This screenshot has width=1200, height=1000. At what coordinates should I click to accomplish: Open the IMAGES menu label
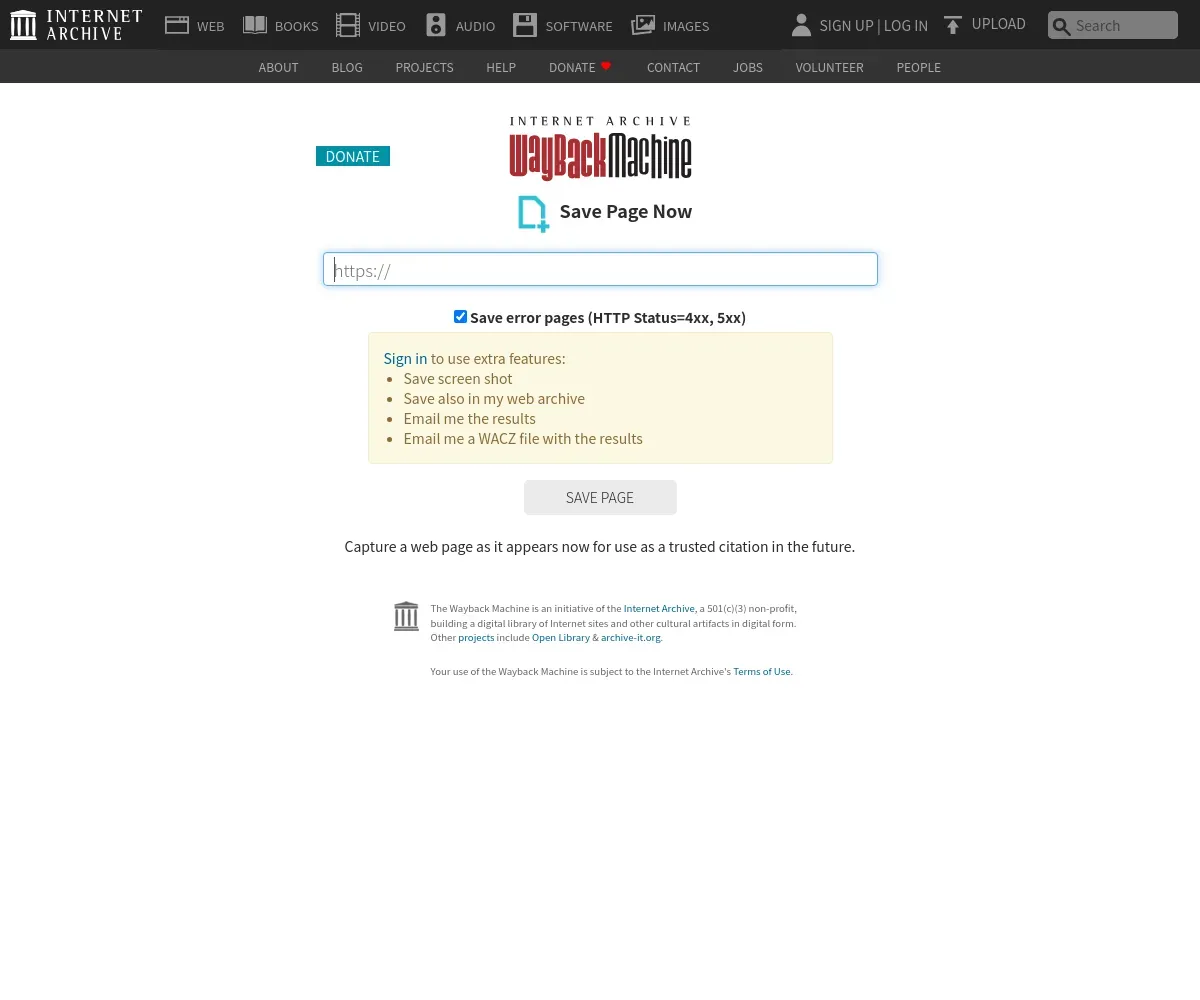pos(686,26)
